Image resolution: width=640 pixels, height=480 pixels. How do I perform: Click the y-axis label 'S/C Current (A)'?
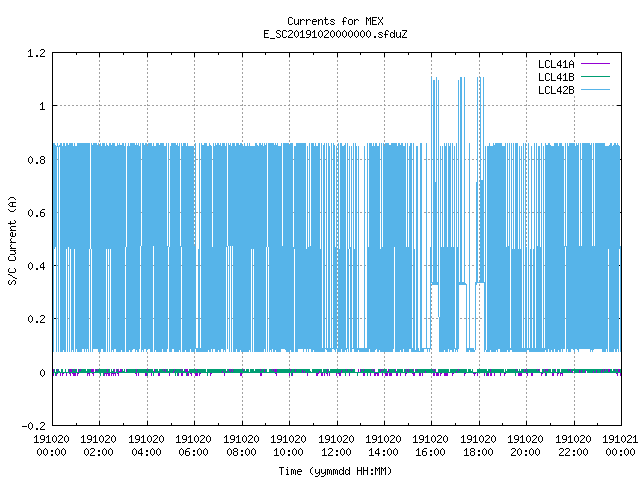[x=13, y=241]
